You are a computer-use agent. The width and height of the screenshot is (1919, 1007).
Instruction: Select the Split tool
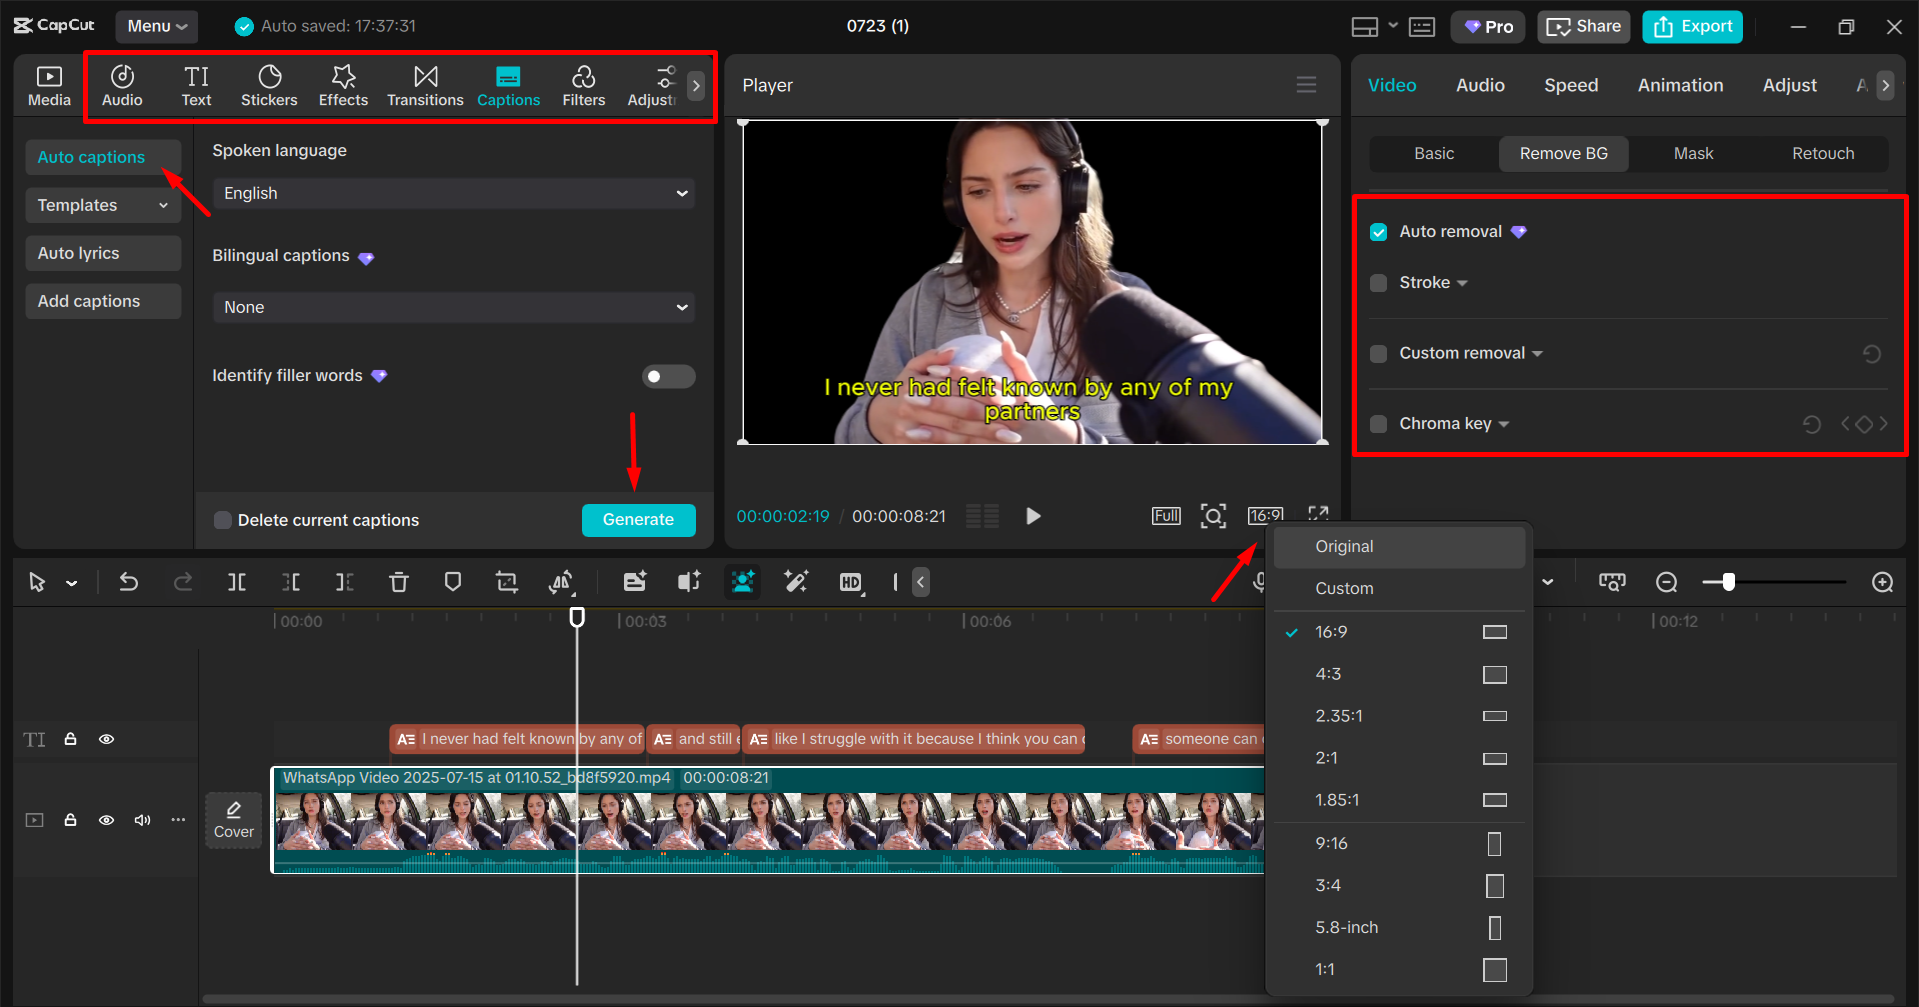tap(237, 581)
